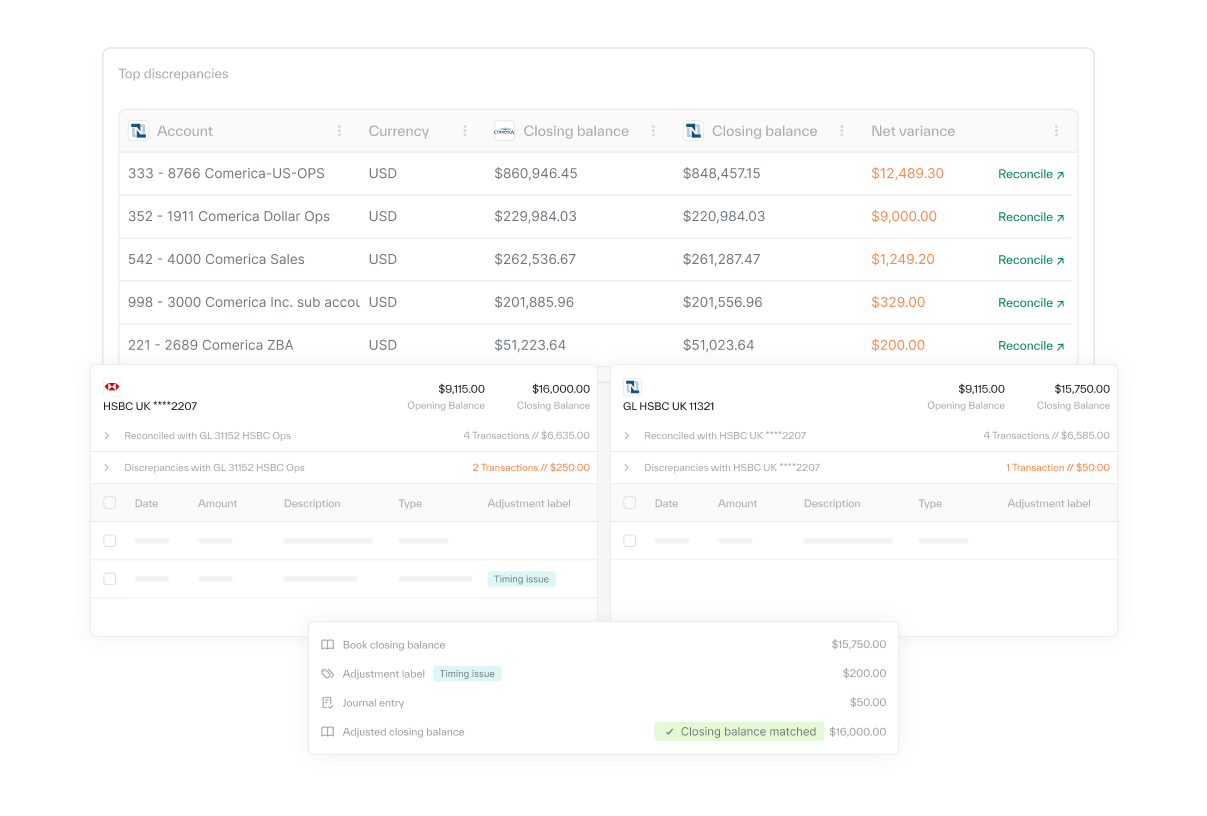Expand Reconciled with HSBC UK ****2207 in the GL panel

coord(627,436)
